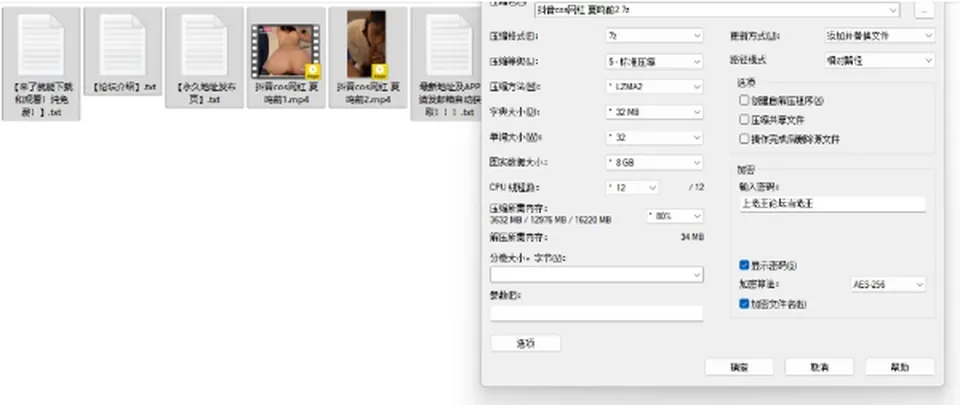Screen dimensions: 960x405
Task: Open the CPU 线程数 dropdown showing 12
Action: coord(632,188)
